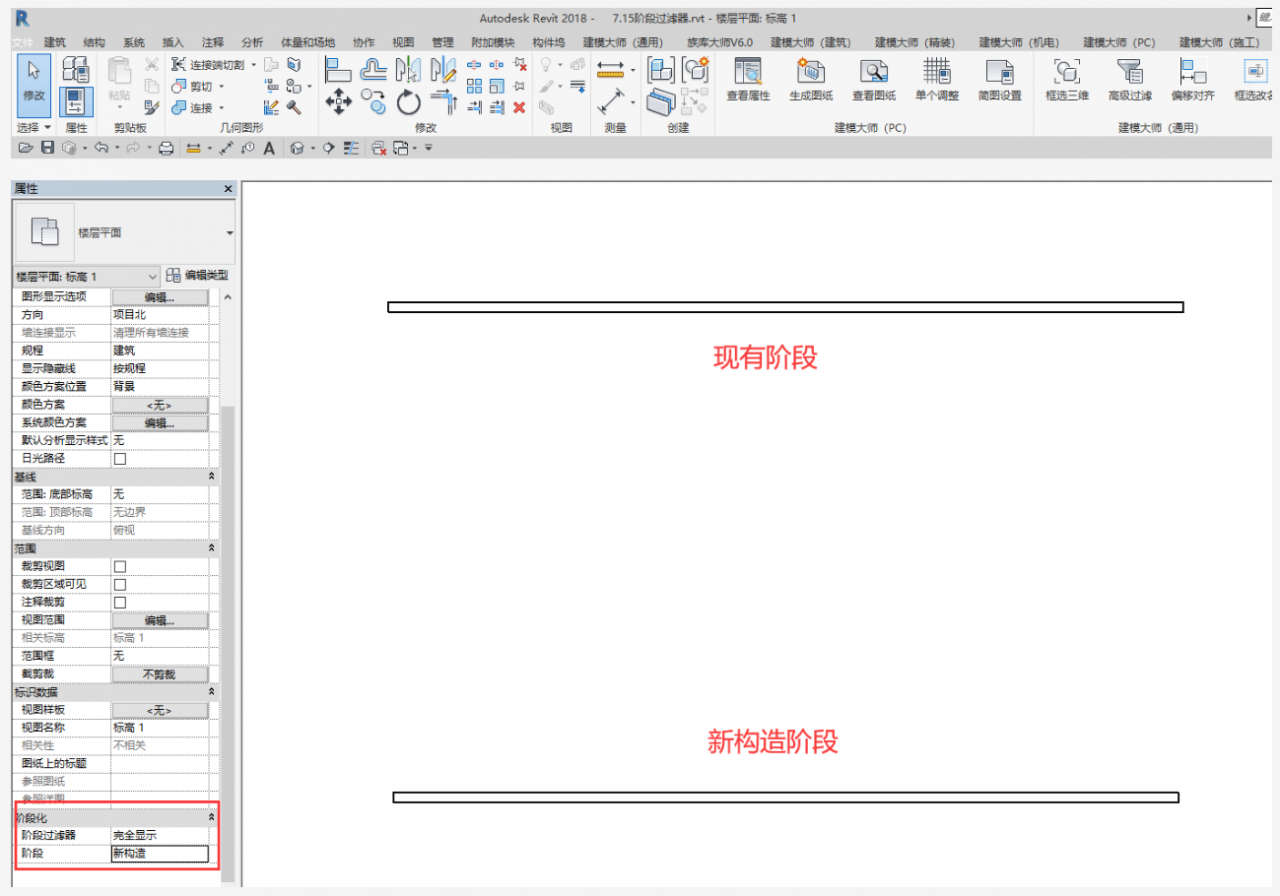1280x896 pixels.
Task: Open the 查看属性 tool in ribbon
Action: coord(747,79)
